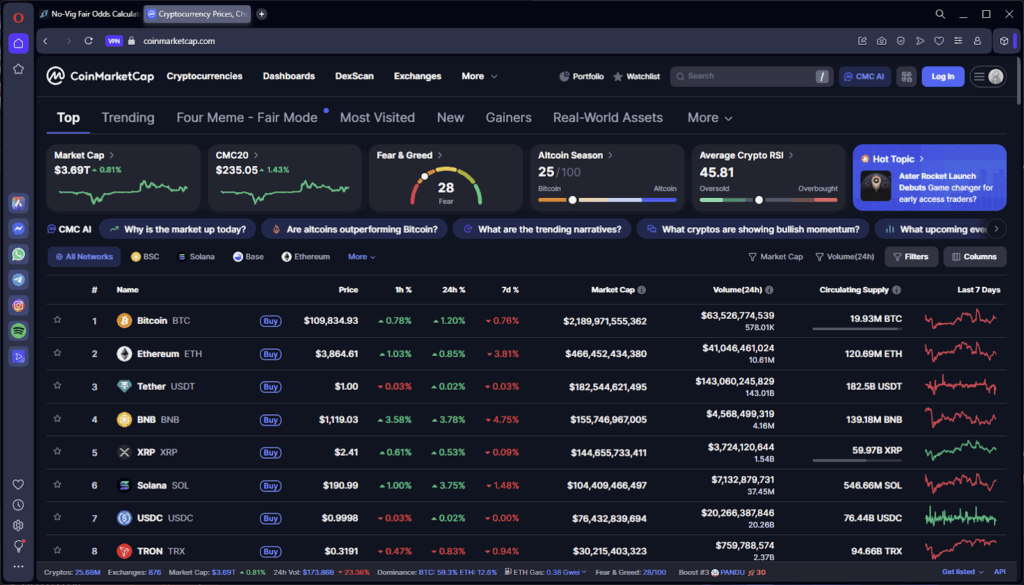
Task: Click the Ethereum coin logo
Action: click(x=124, y=354)
